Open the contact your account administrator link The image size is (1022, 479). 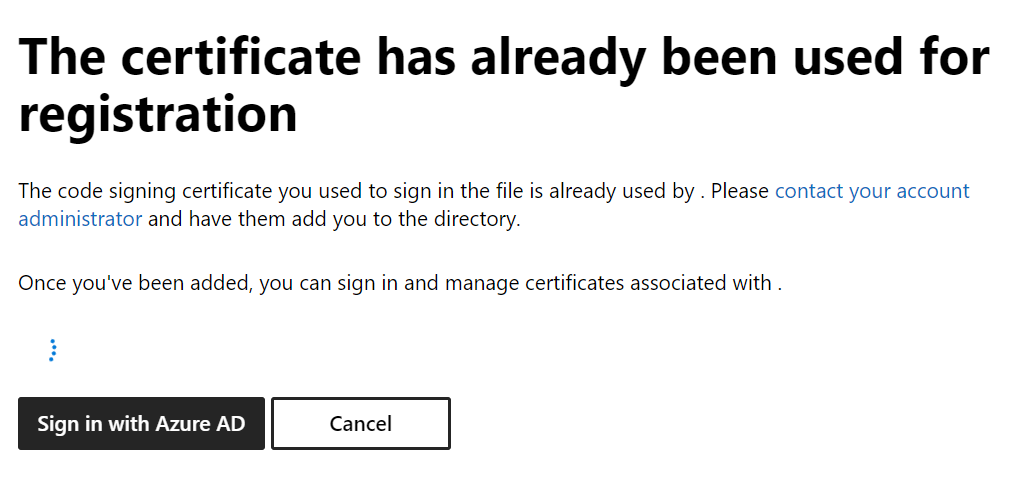tap(872, 192)
